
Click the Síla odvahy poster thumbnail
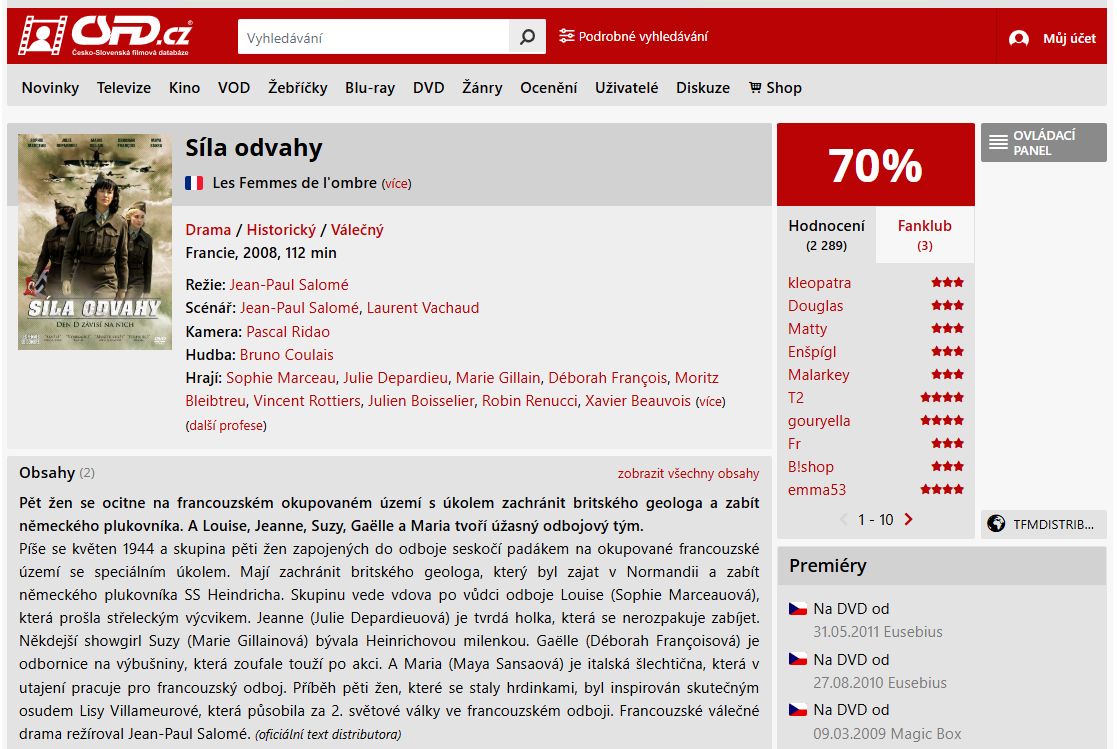[95, 242]
